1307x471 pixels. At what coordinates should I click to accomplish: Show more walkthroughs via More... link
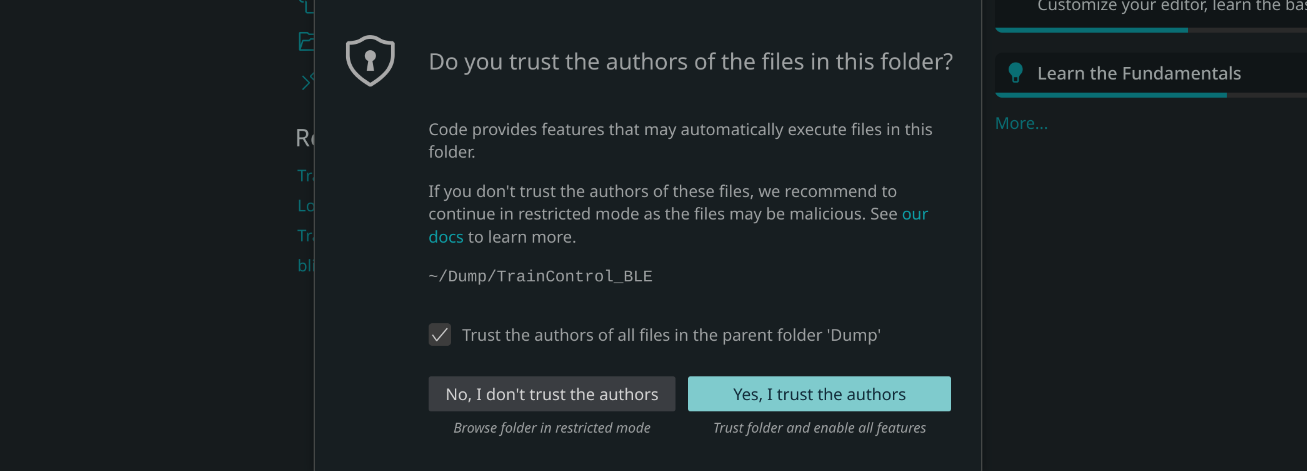(x=1021, y=124)
